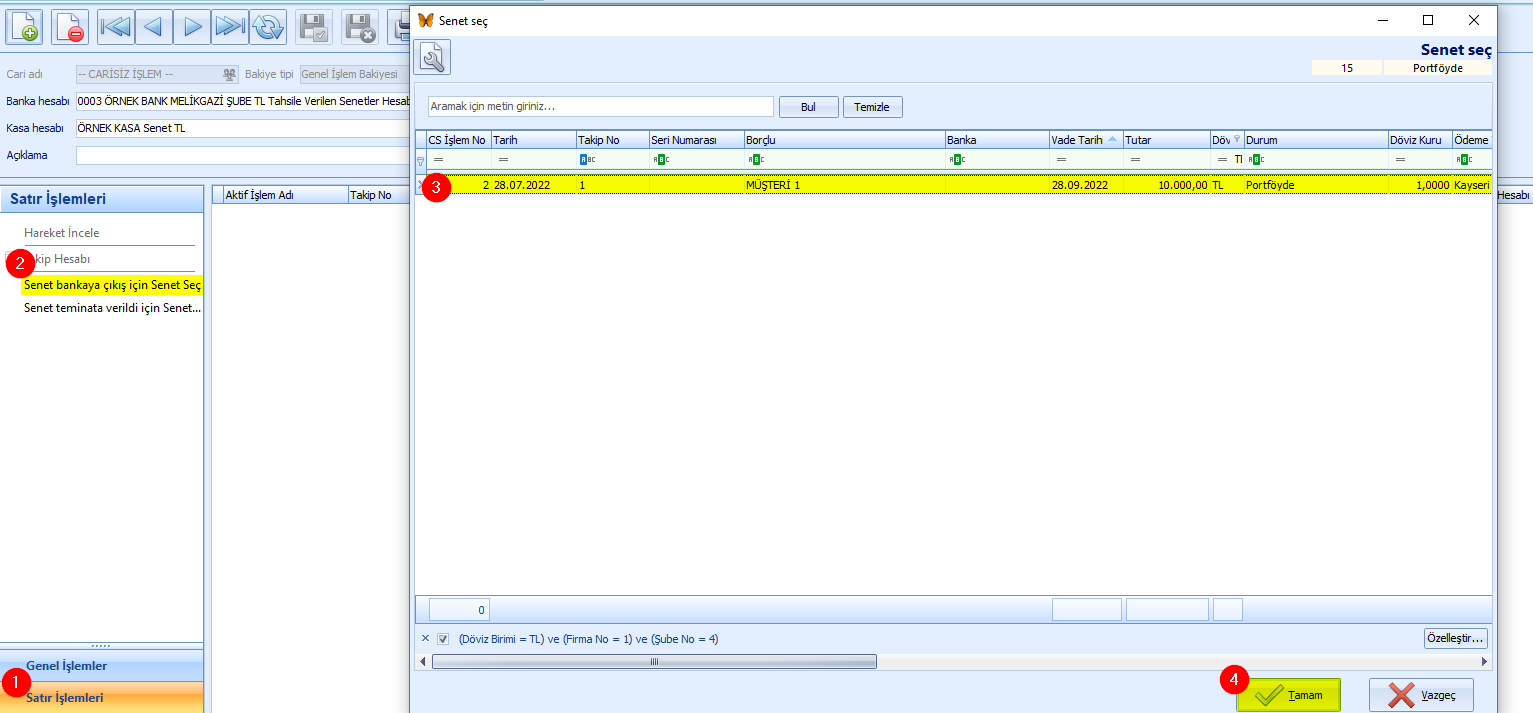The height and width of the screenshot is (713, 1533).
Task: Go to the next record arrow
Action: 191,27
